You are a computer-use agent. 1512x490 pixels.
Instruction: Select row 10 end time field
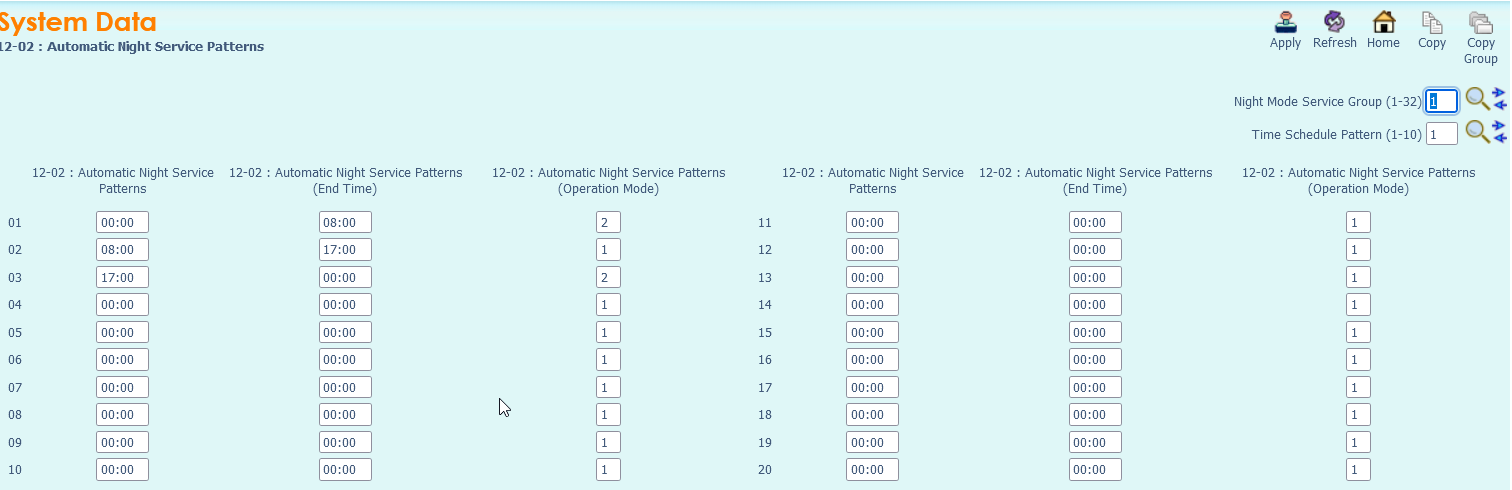coord(345,469)
